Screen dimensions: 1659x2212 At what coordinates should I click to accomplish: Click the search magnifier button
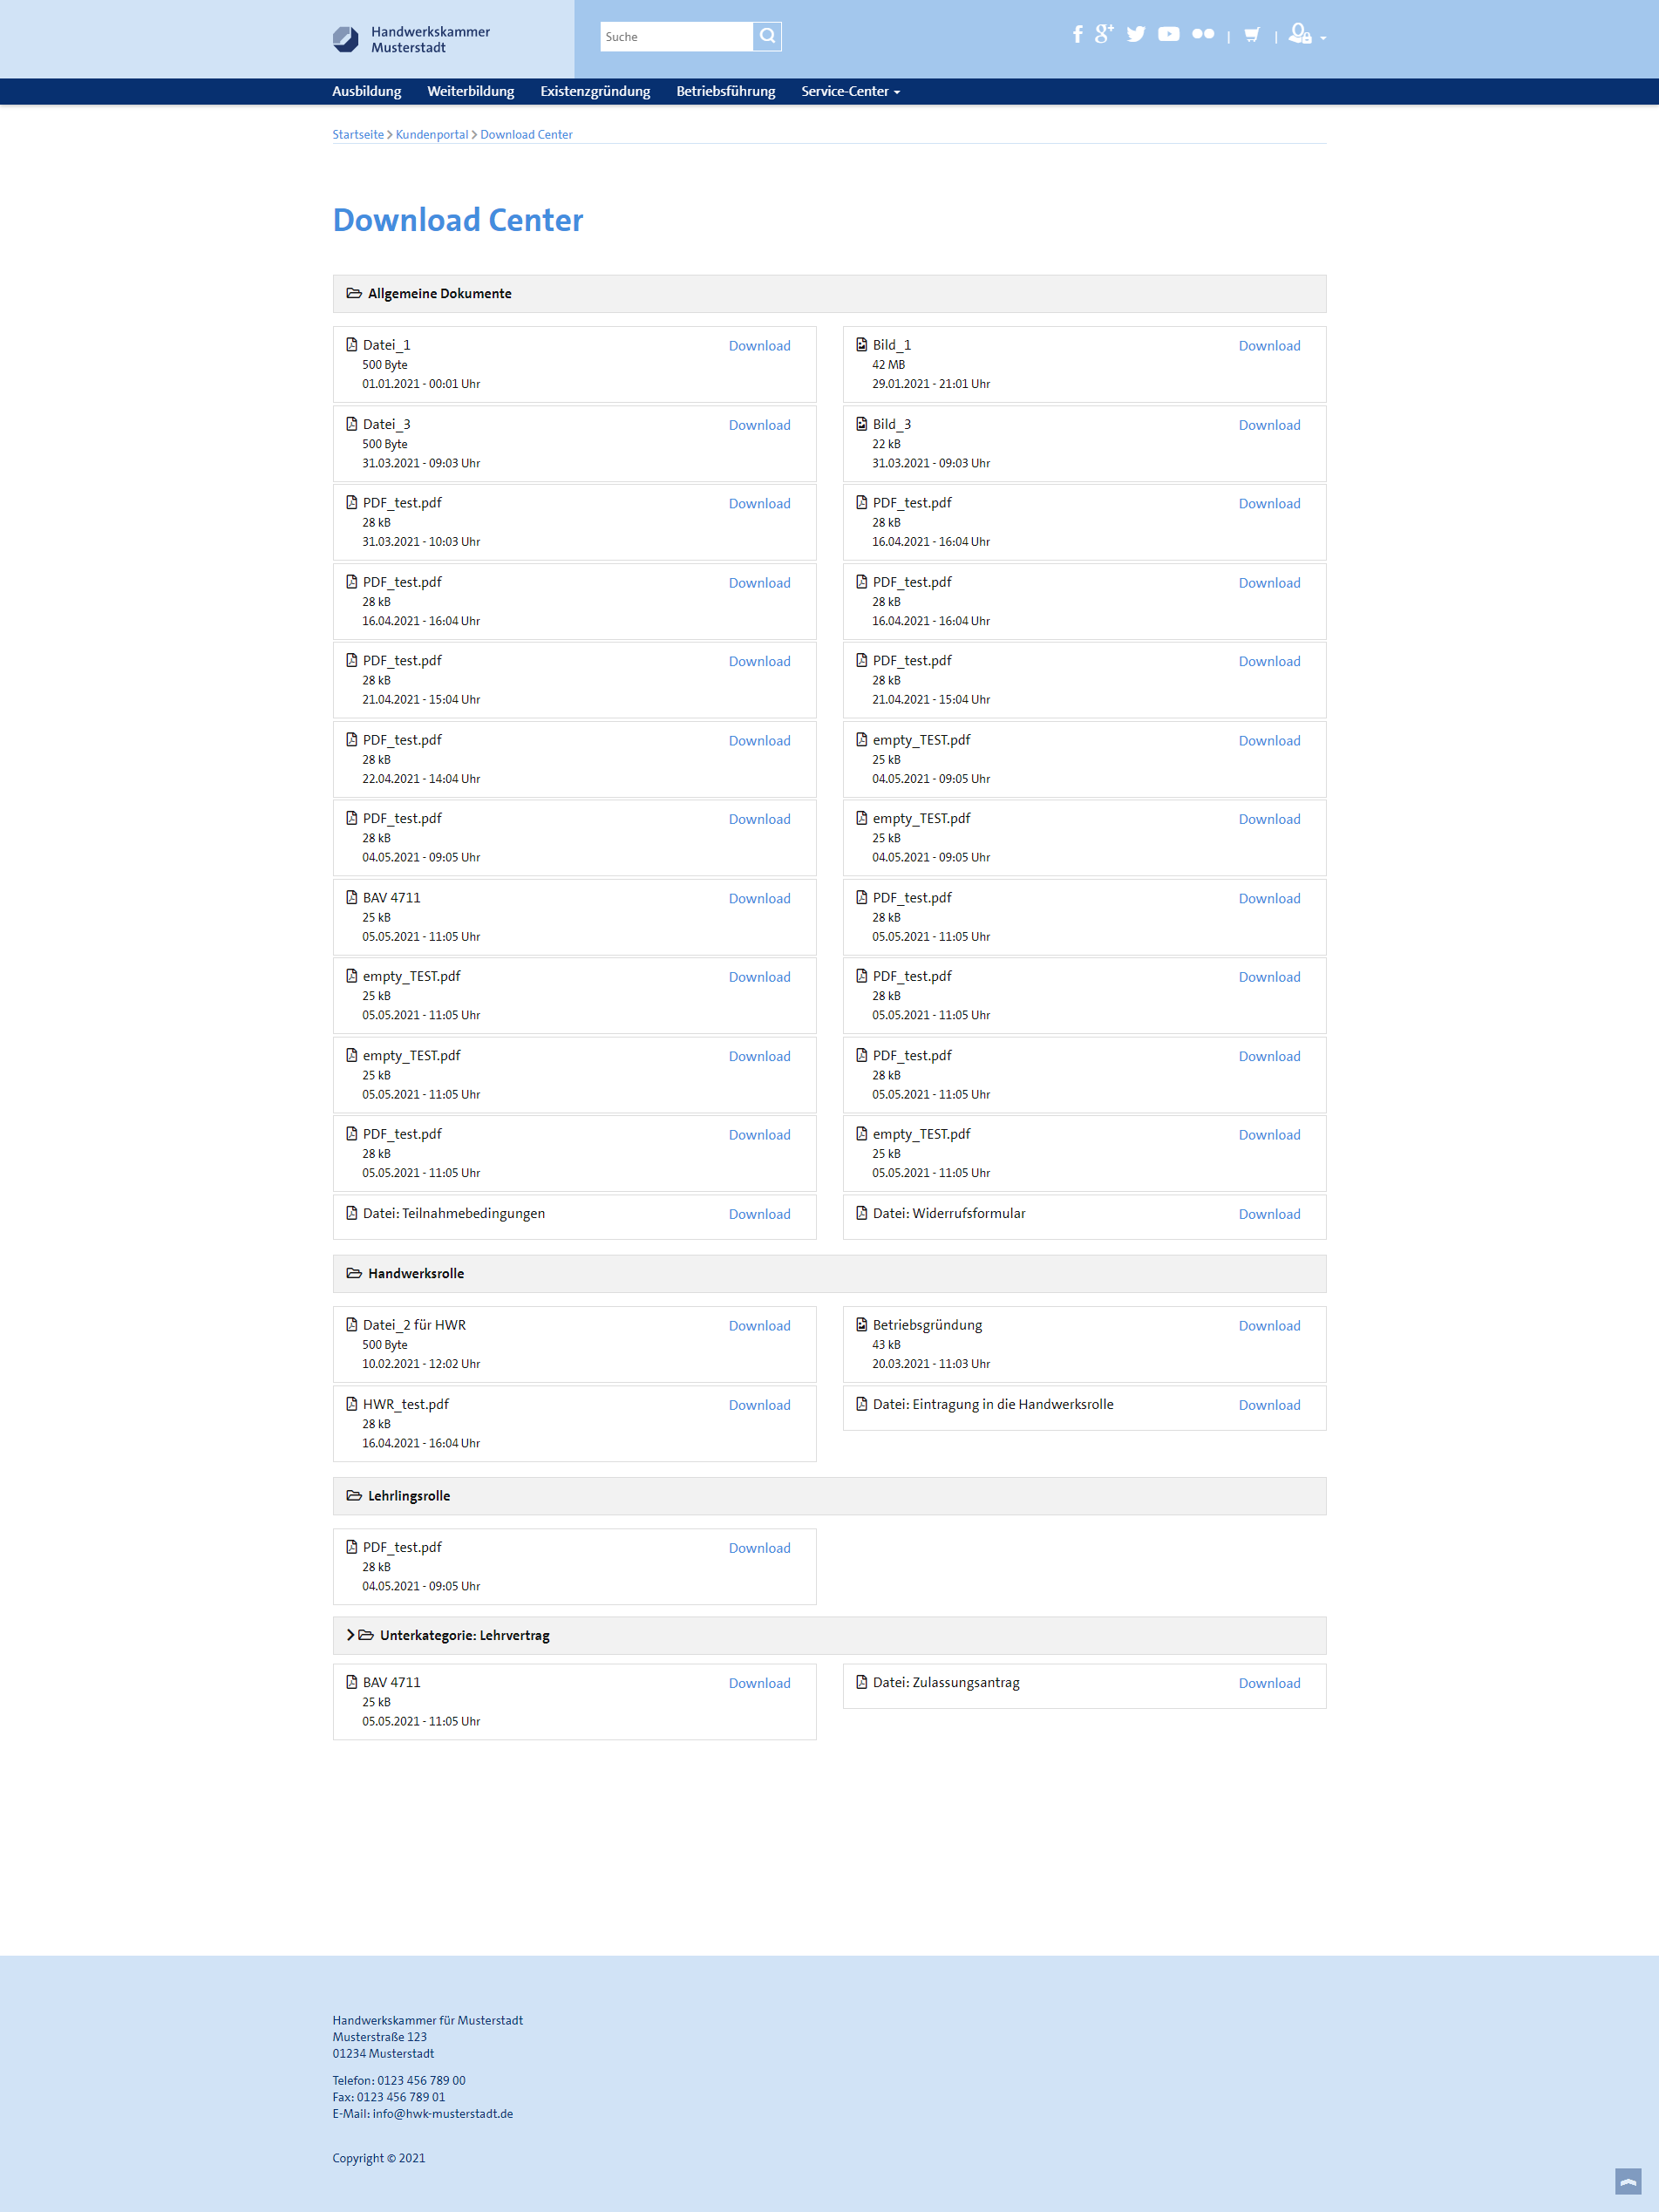(x=767, y=36)
